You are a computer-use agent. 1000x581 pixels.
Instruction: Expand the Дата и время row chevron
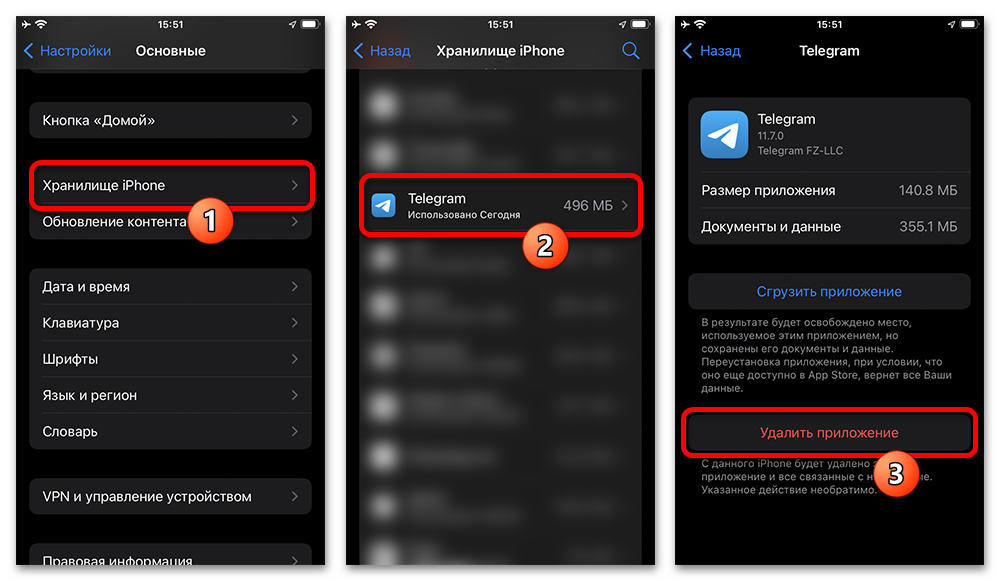[295, 286]
